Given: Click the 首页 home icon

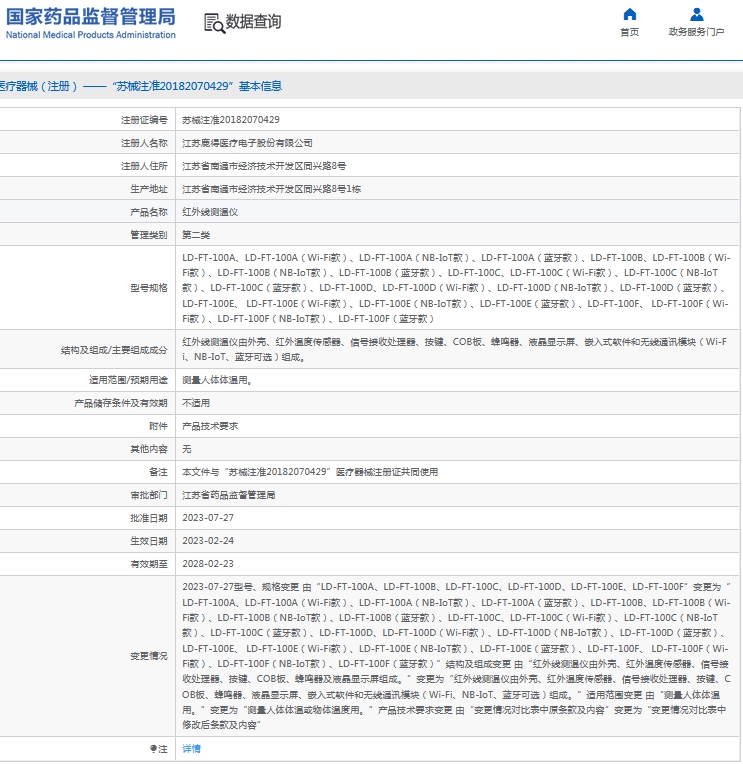Looking at the screenshot, I should coord(629,15).
